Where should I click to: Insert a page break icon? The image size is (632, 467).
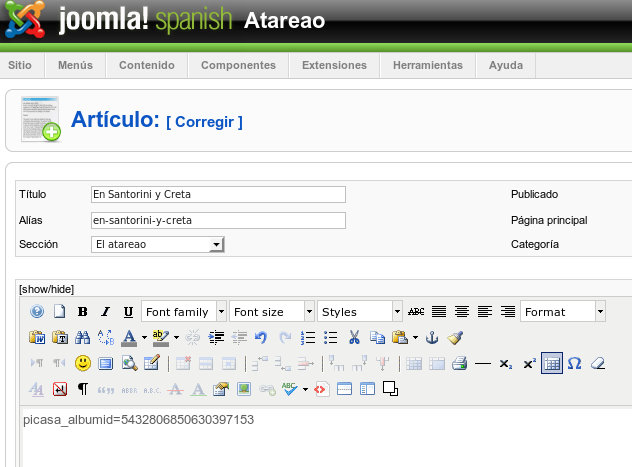tap(344, 389)
